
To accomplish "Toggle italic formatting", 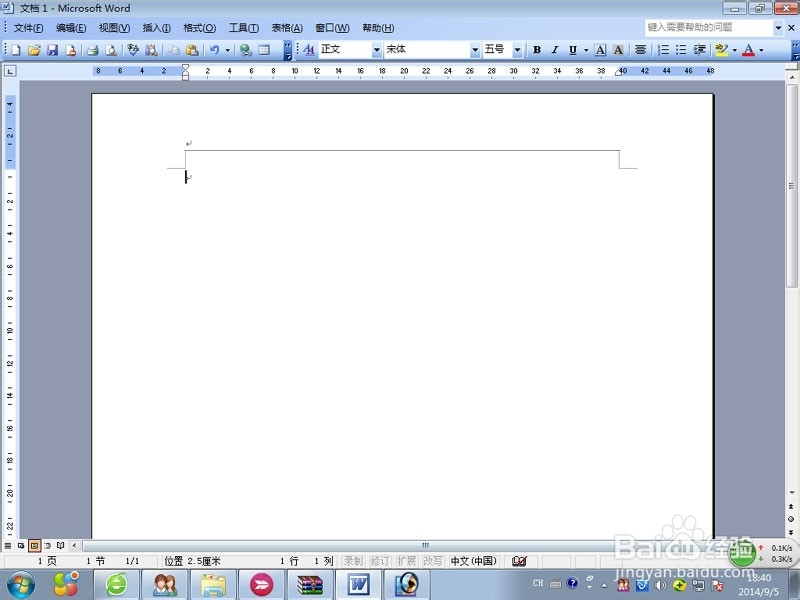I will pos(555,50).
